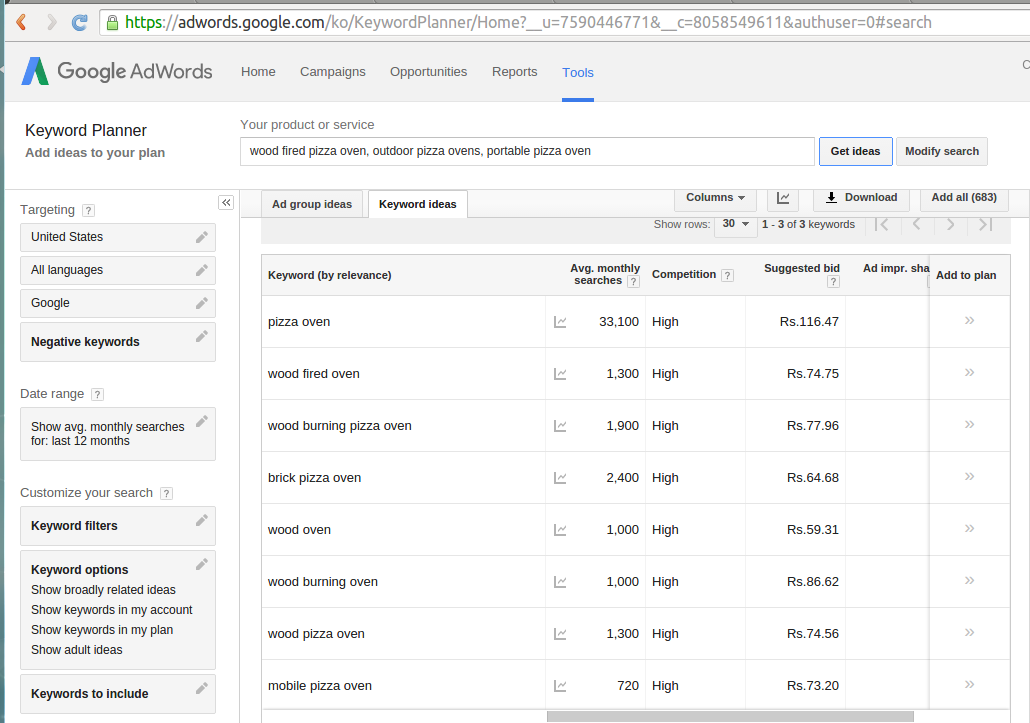This screenshot has width=1030, height=723.
Task: Show trend chart for mobile pizza oven
Action: 560,686
